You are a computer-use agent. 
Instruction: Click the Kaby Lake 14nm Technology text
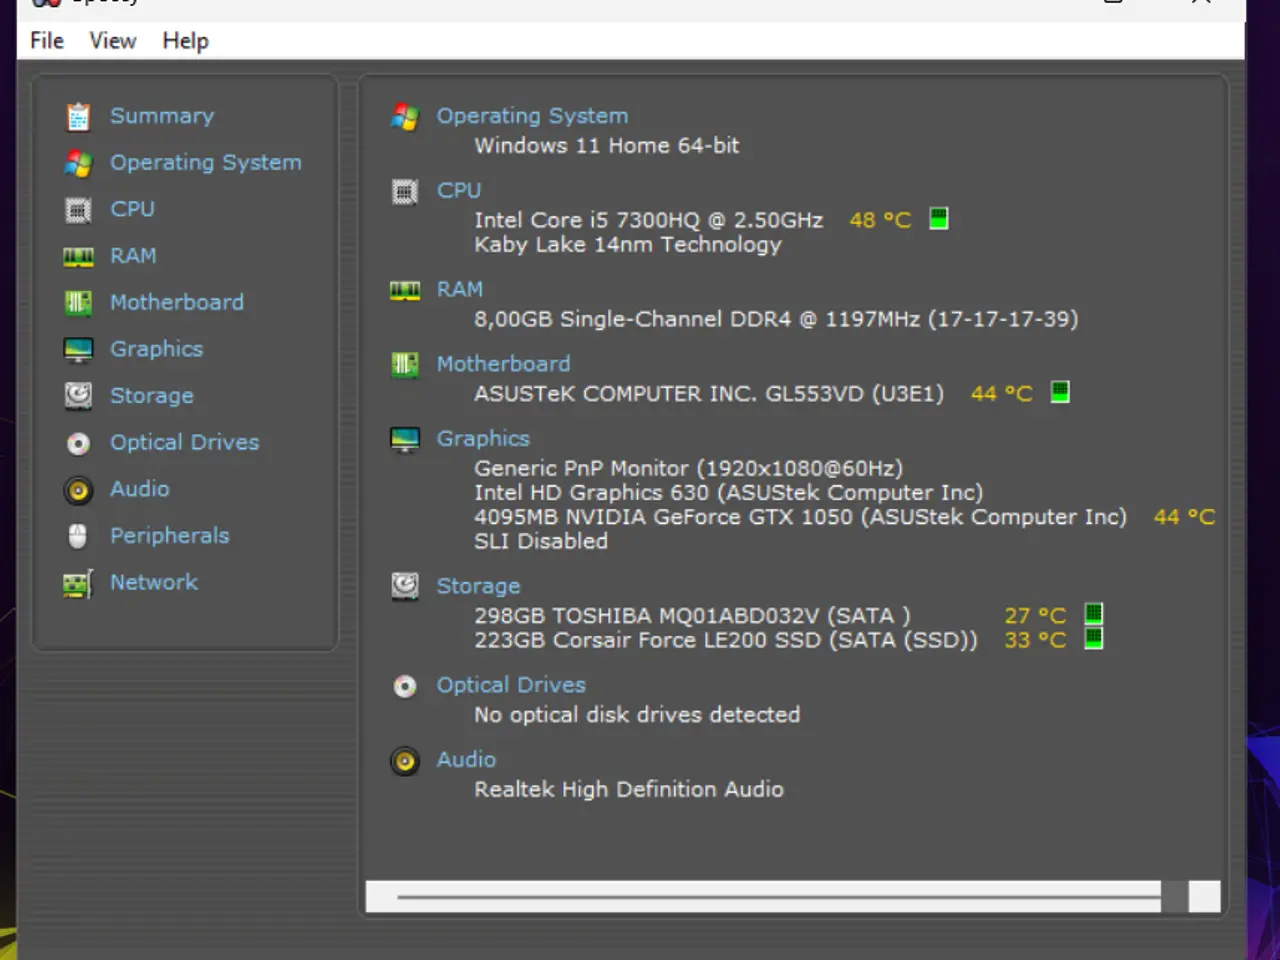pyautogui.click(x=627, y=245)
